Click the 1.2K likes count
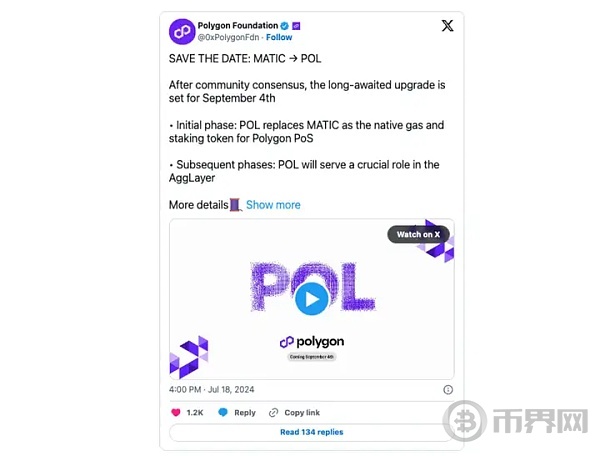Screen dimensions: 600x456 [x=195, y=412]
